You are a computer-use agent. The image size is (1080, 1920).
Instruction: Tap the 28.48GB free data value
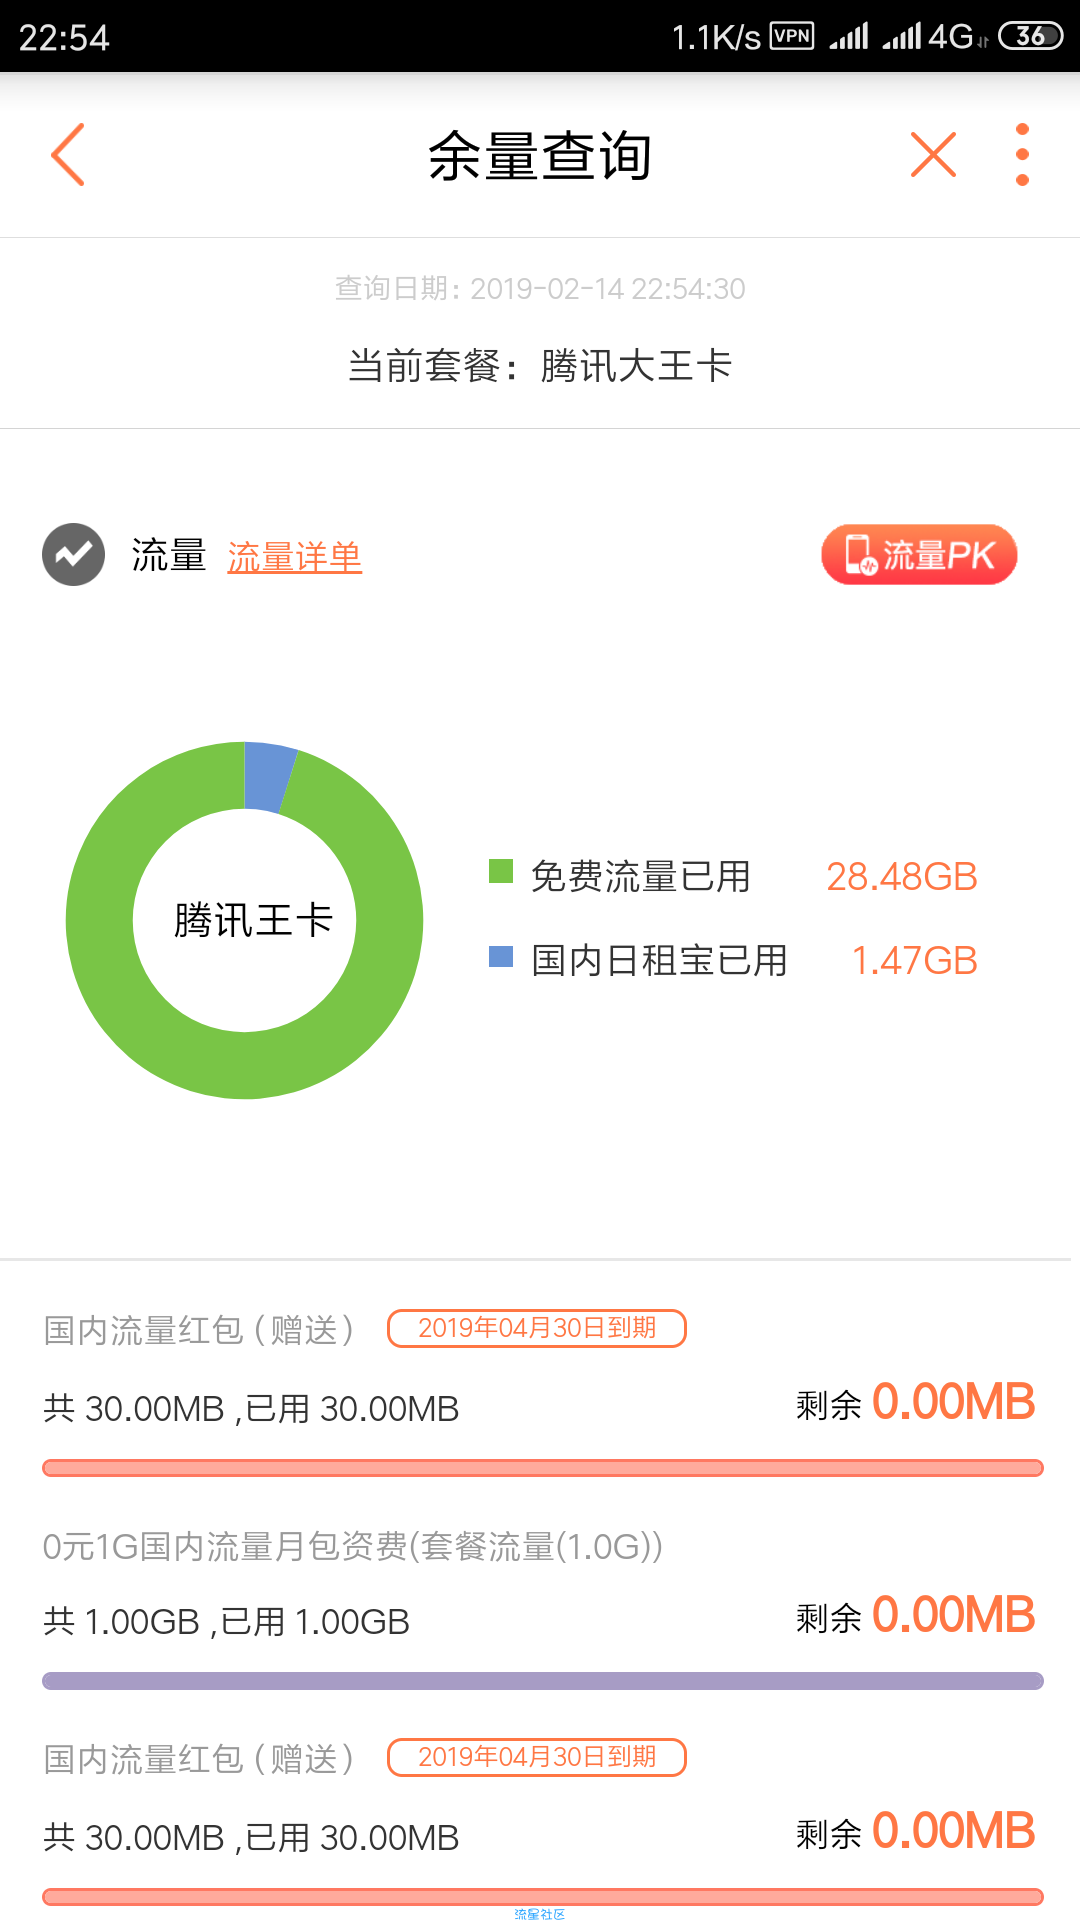(901, 877)
